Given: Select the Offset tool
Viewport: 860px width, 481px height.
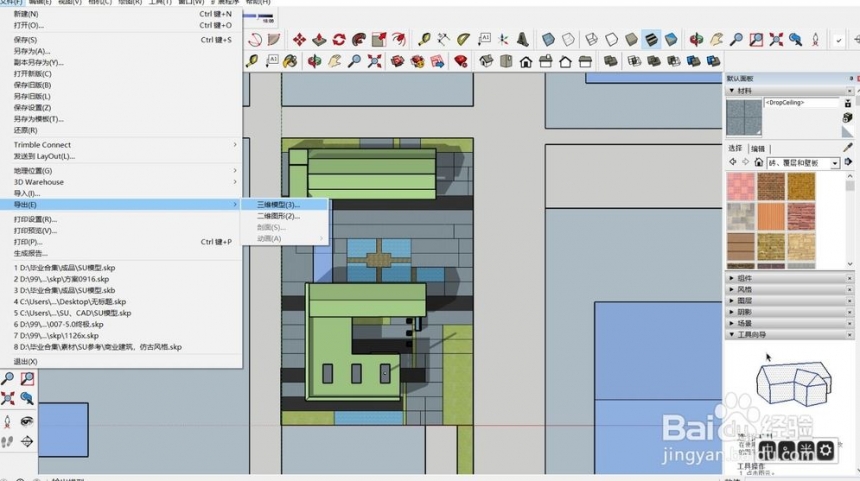Looking at the screenshot, I should point(399,39).
